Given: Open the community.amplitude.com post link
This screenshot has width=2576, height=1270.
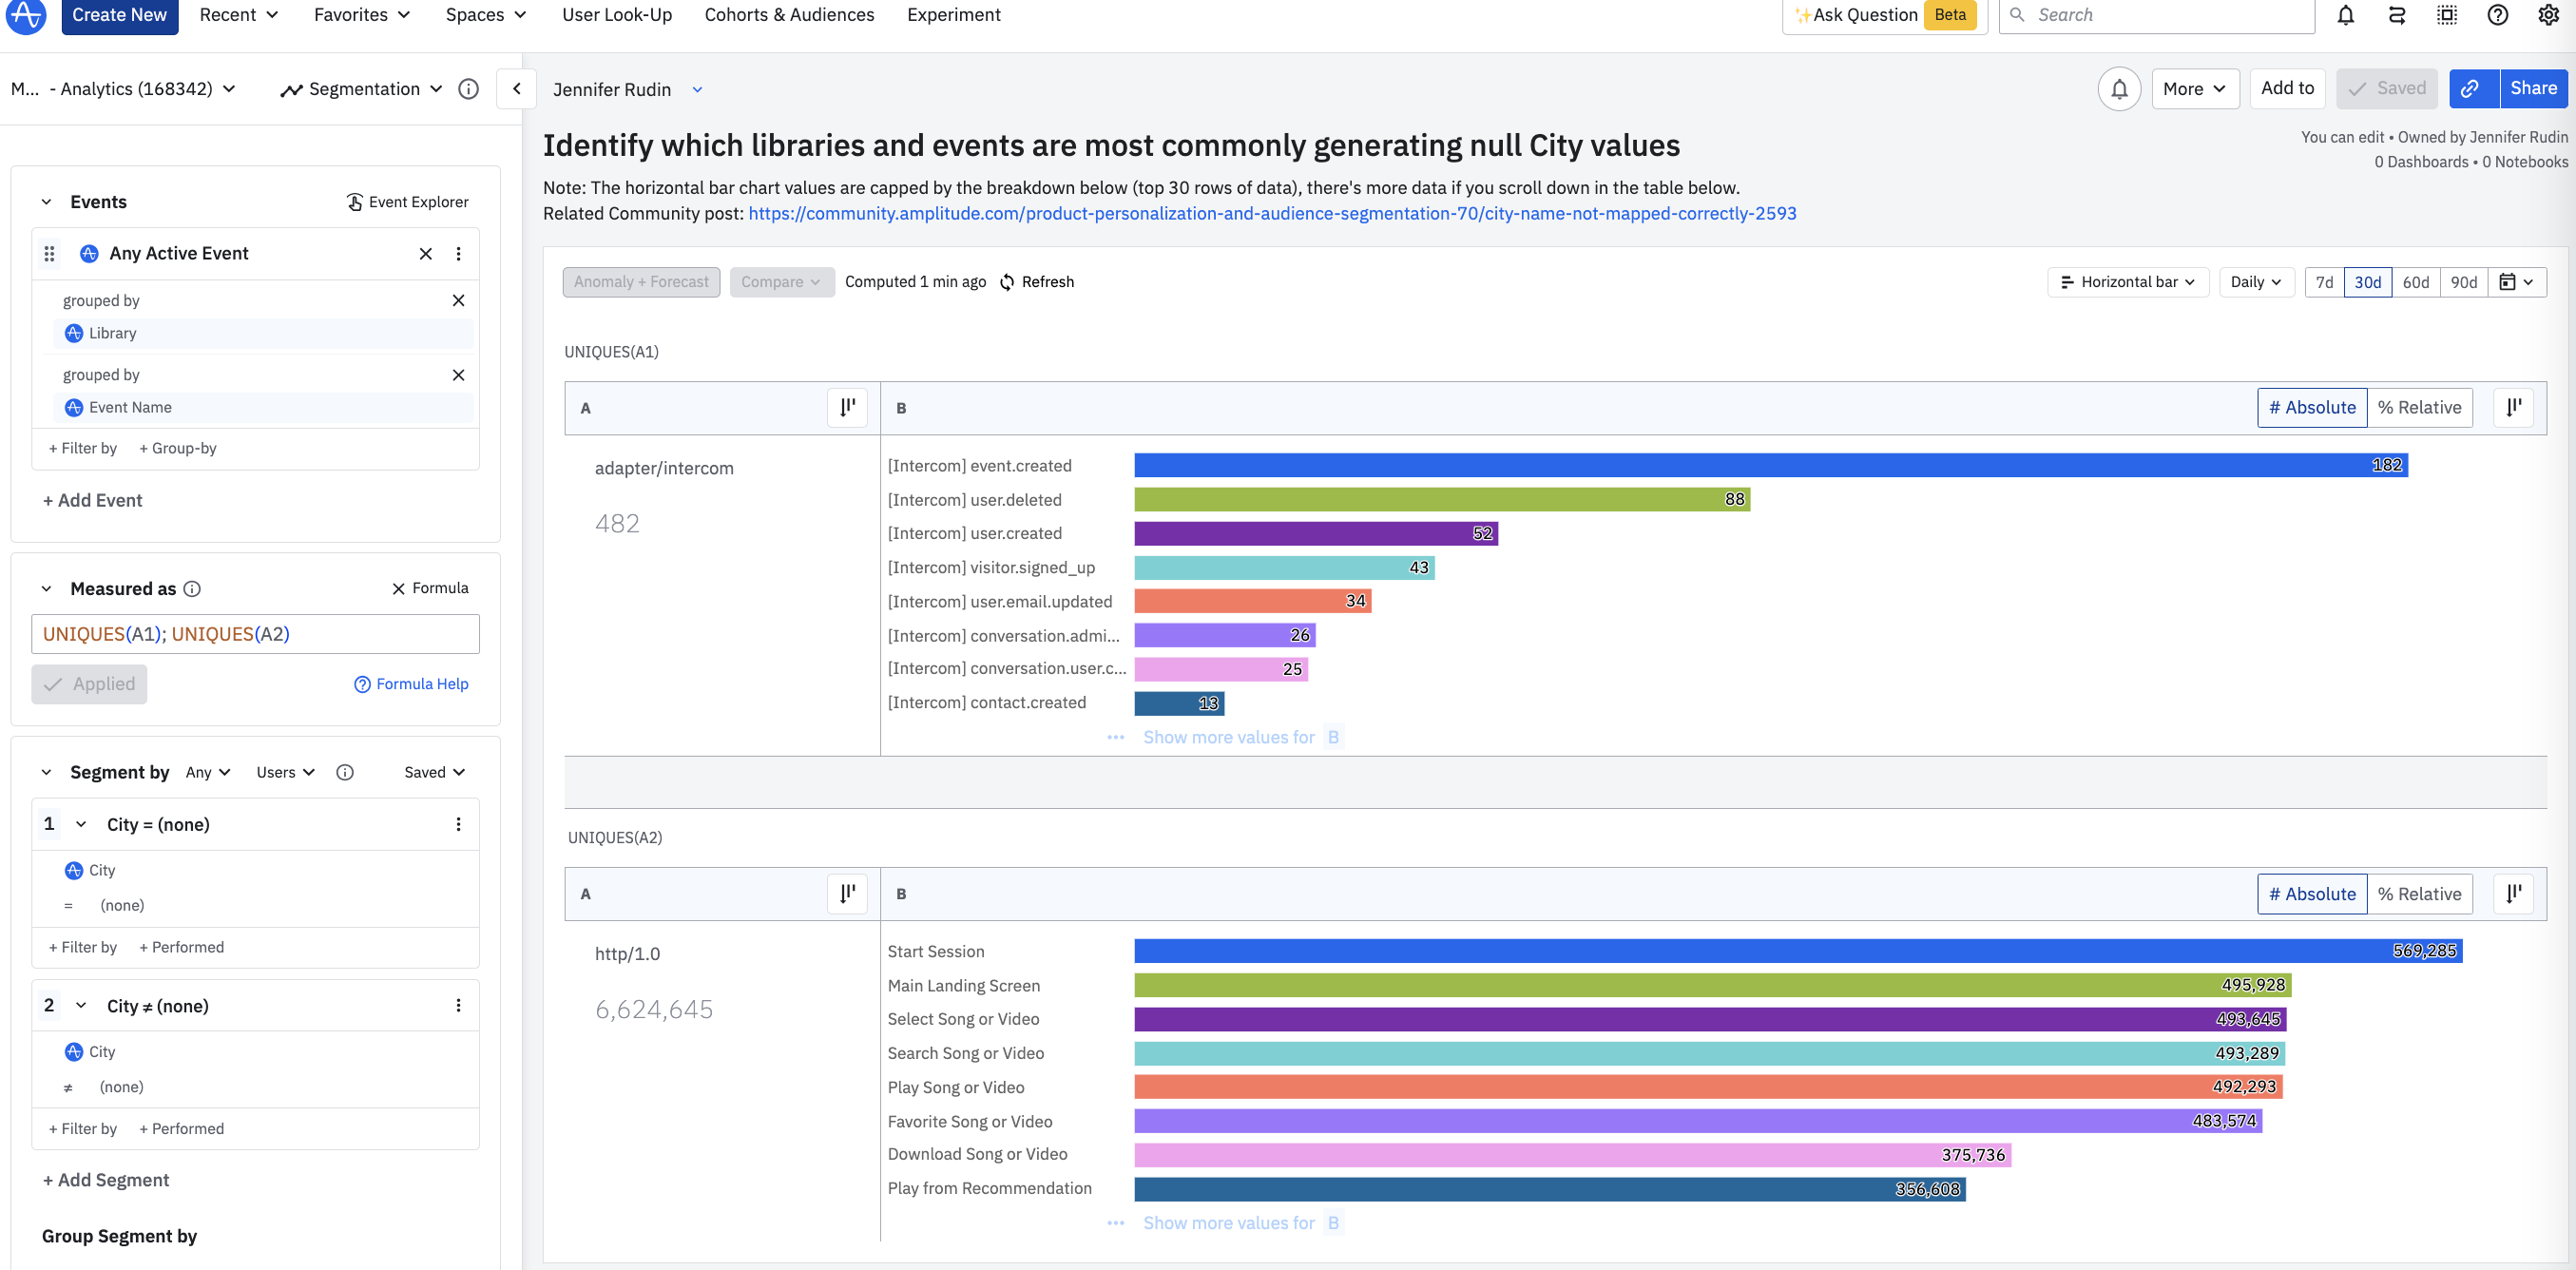Looking at the screenshot, I should click(1271, 214).
